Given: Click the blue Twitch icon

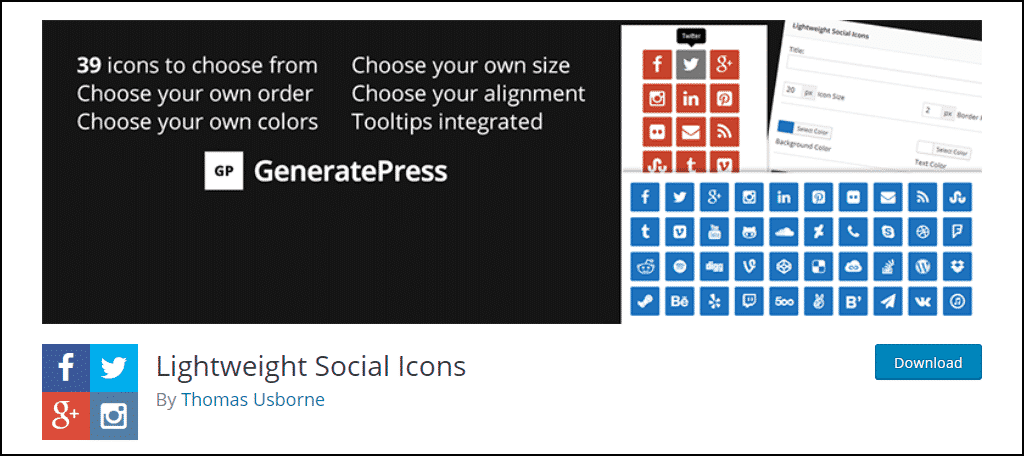Looking at the screenshot, I should (748, 301).
